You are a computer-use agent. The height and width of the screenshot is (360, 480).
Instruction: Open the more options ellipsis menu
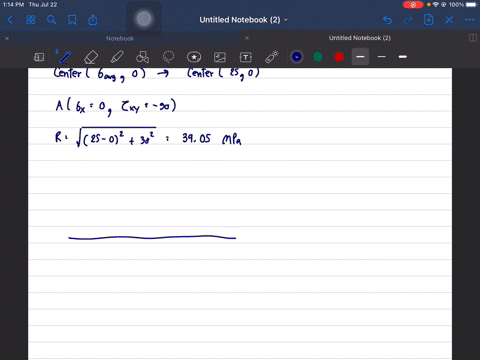[470, 20]
